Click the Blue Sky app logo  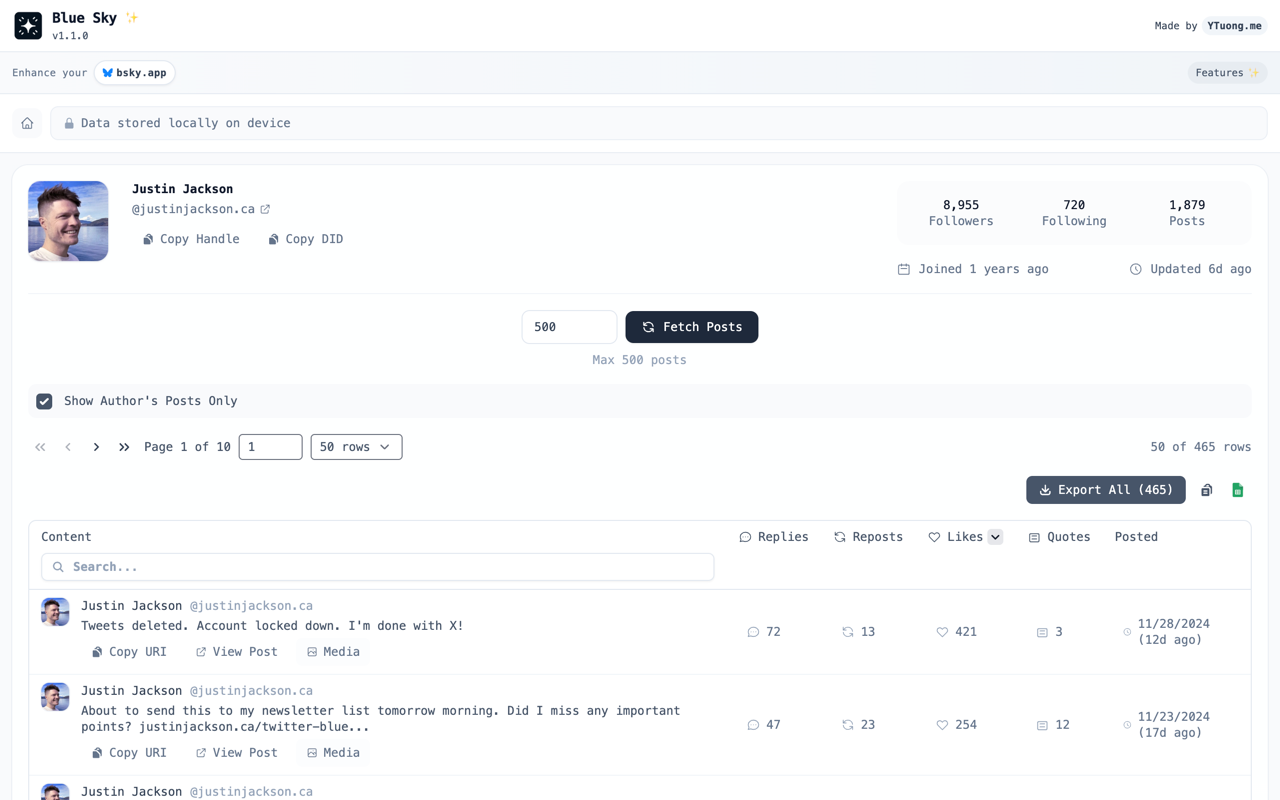coord(28,26)
